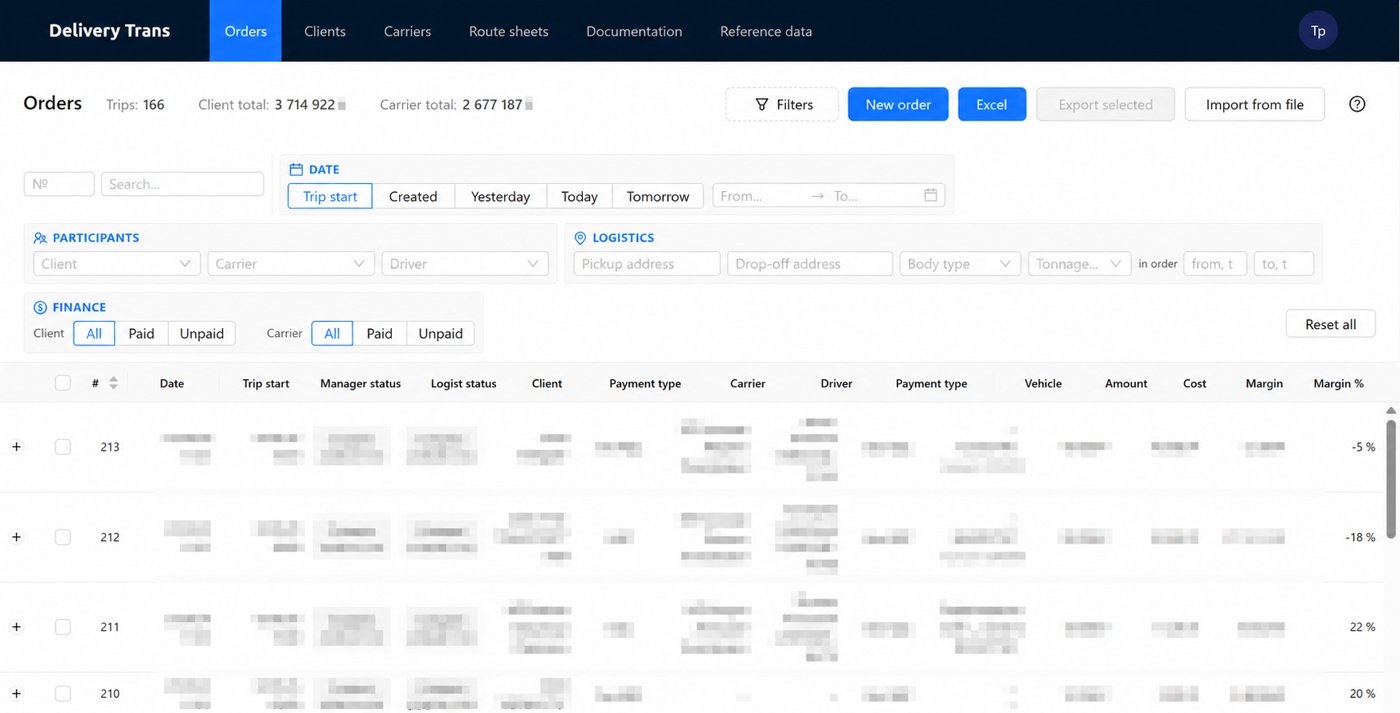1400x713 pixels.
Task: Click the Cost column header
Action: (1195, 383)
